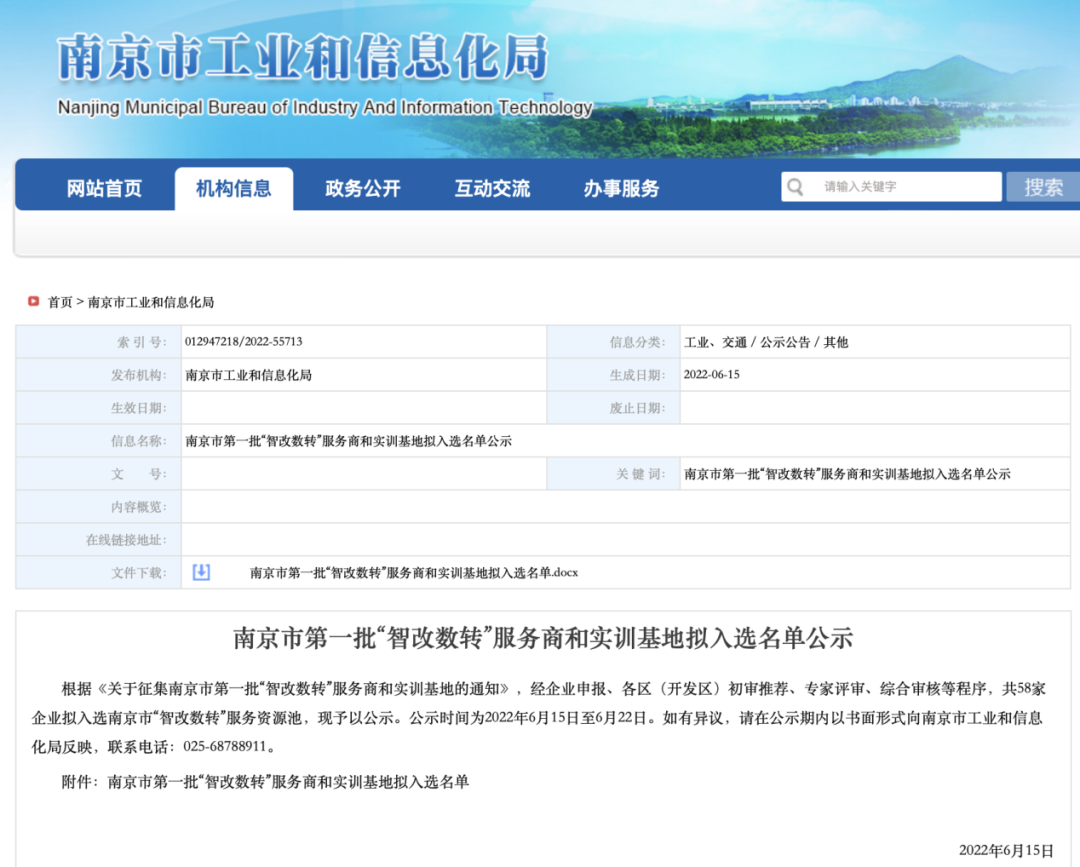Screen dimensions: 1080x867
Task: Click the 生成日期 value 2022-06-15
Action: tap(712, 375)
